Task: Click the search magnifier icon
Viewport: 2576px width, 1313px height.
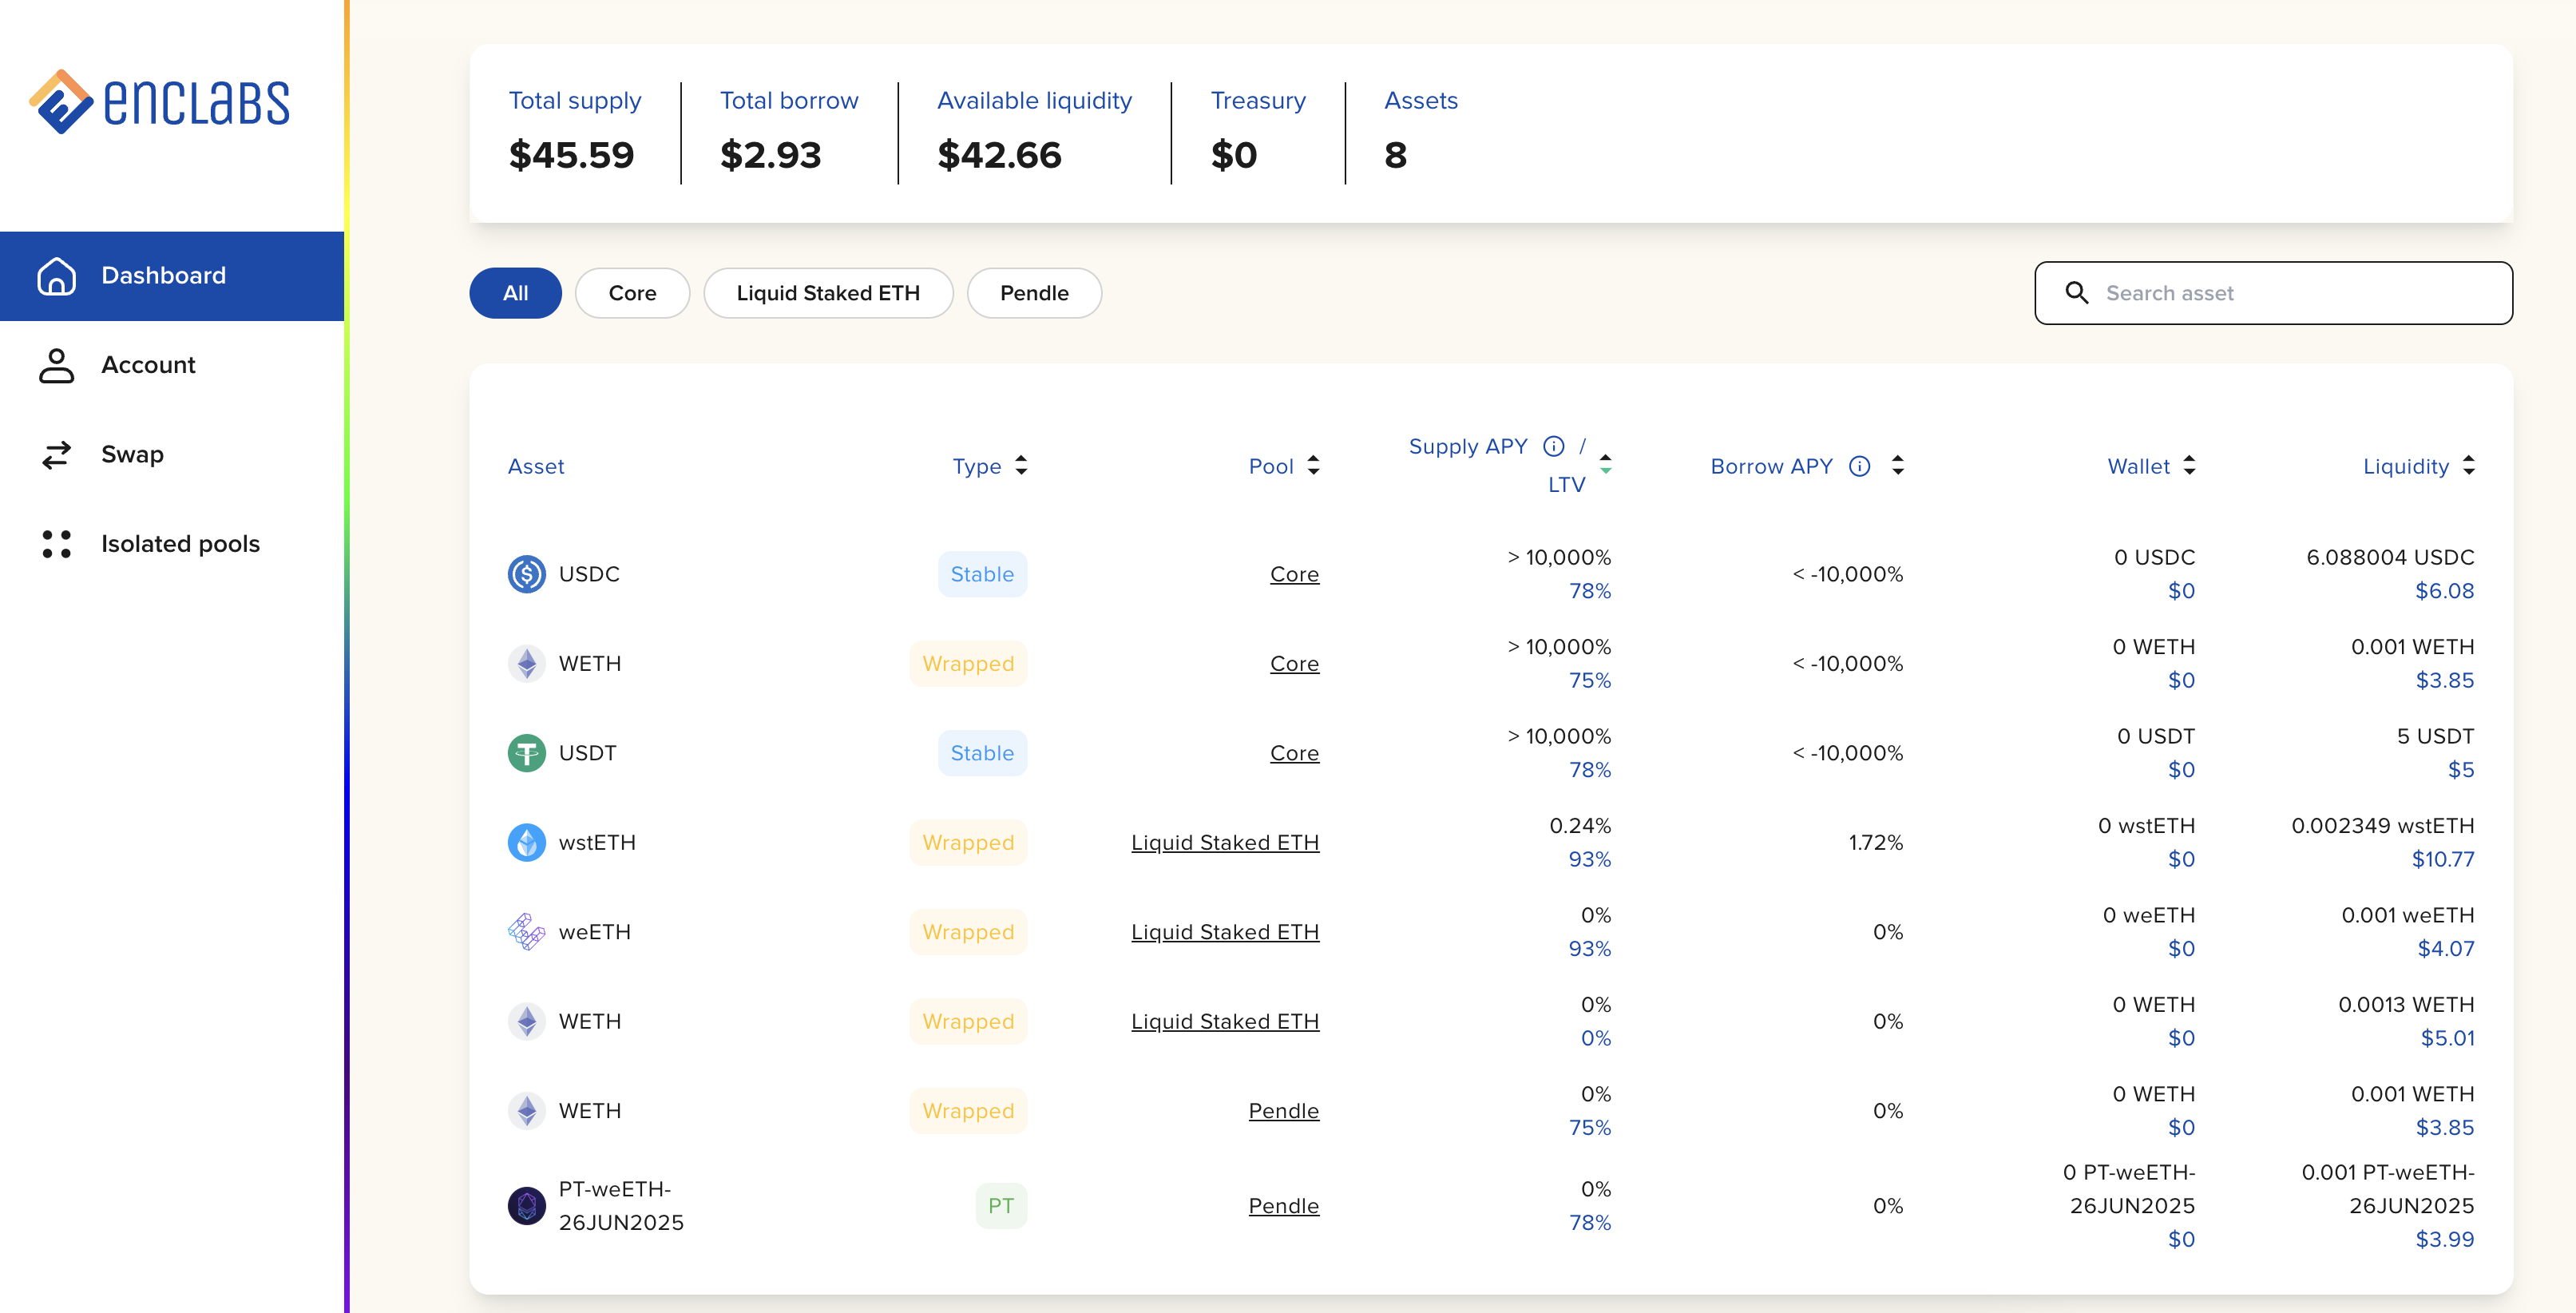Action: pyautogui.click(x=2076, y=293)
